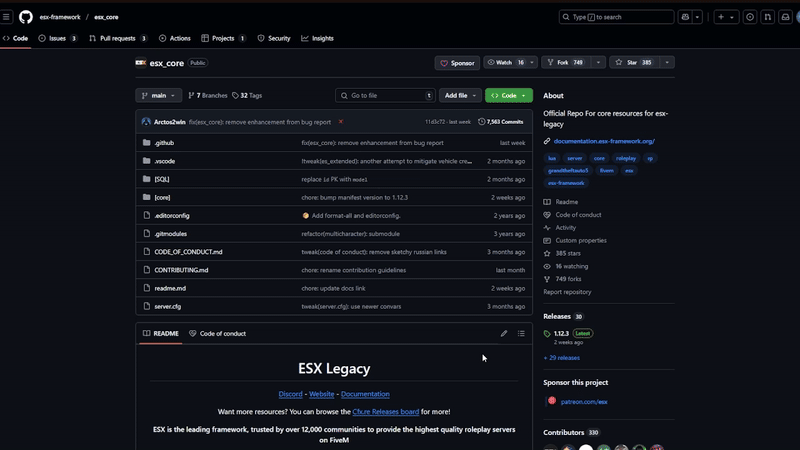Open the Discord link in README
800x450 pixels.
pyautogui.click(x=290, y=394)
